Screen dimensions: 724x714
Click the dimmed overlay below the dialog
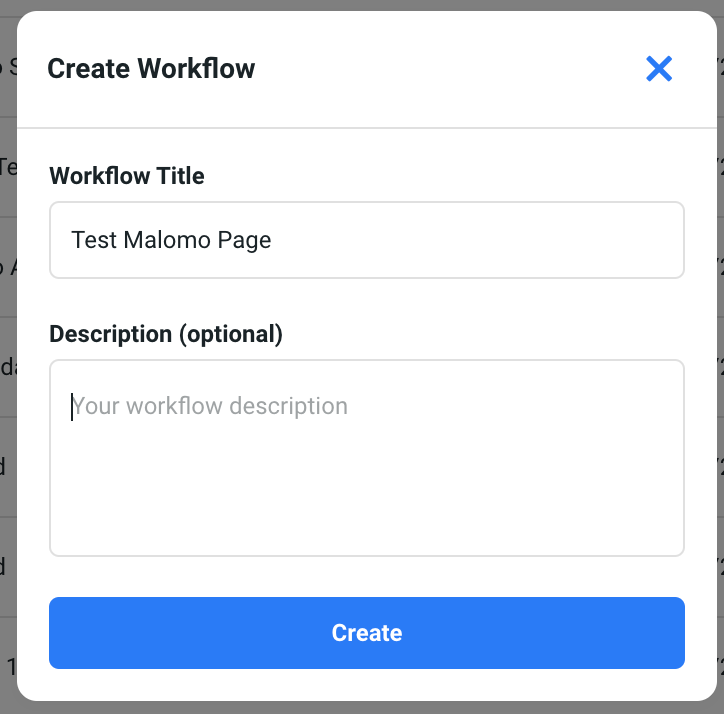(362, 708)
